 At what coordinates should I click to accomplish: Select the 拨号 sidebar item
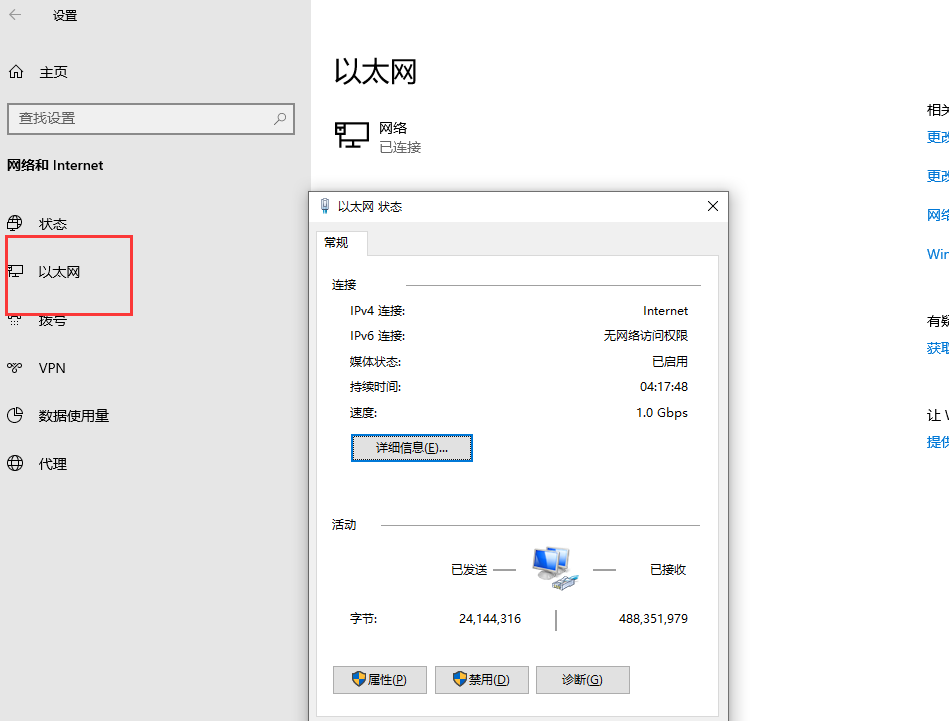point(52,320)
